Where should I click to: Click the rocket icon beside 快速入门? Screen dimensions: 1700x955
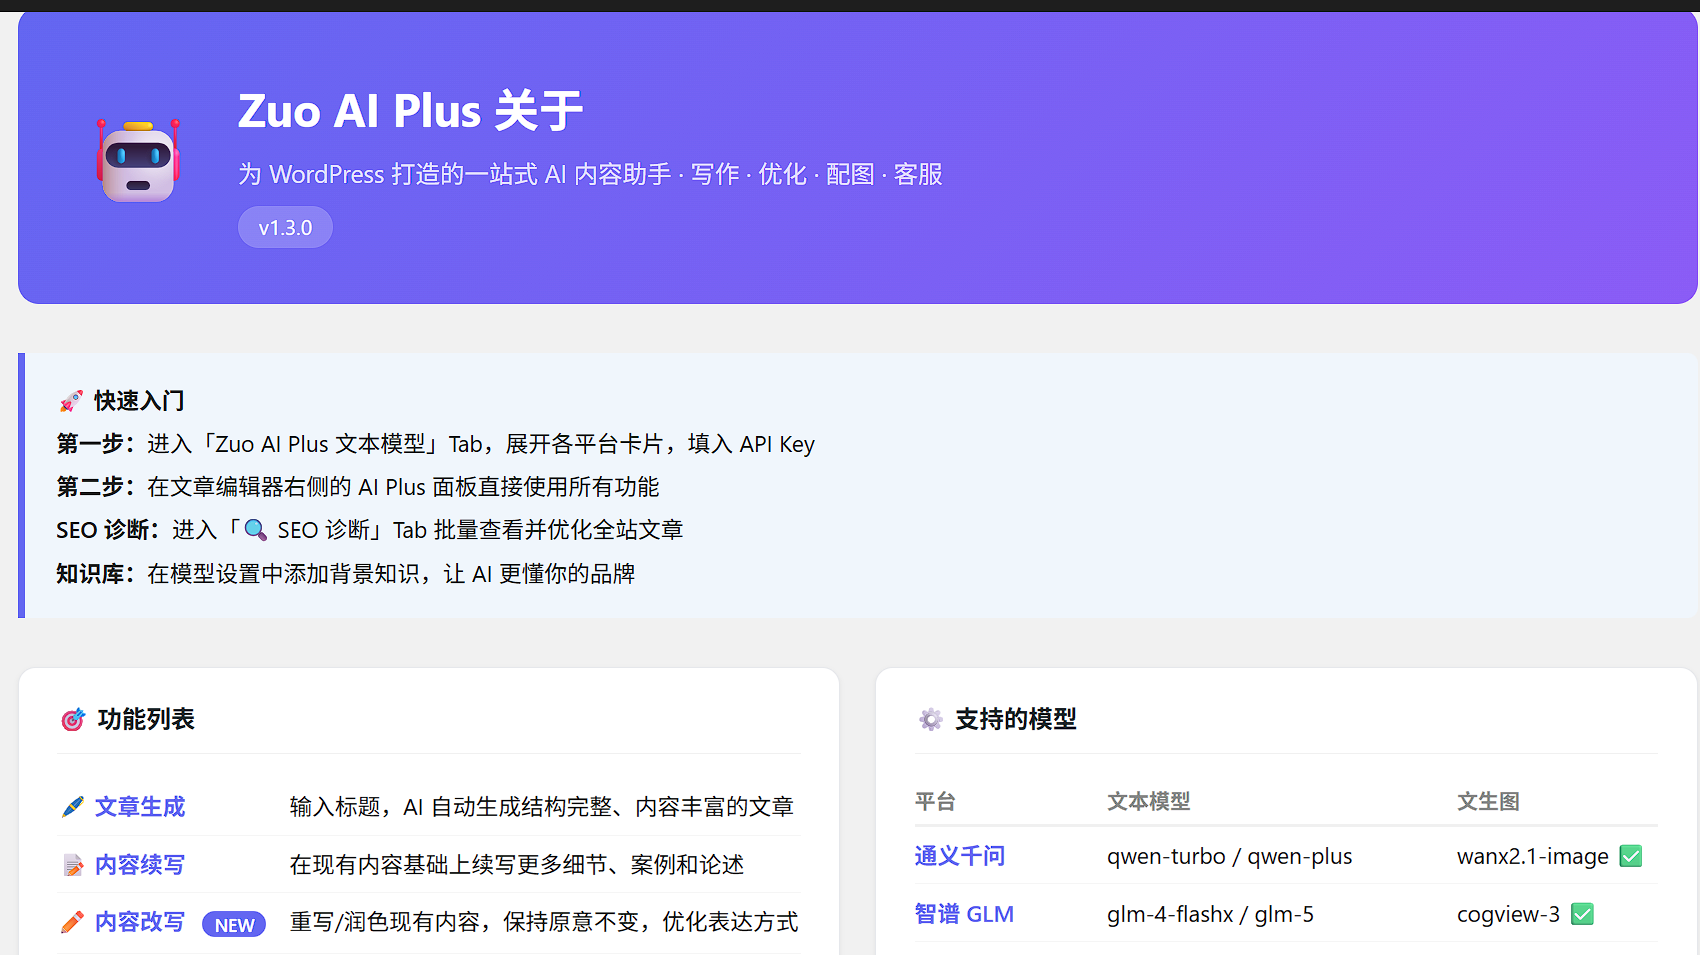[x=71, y=401]
